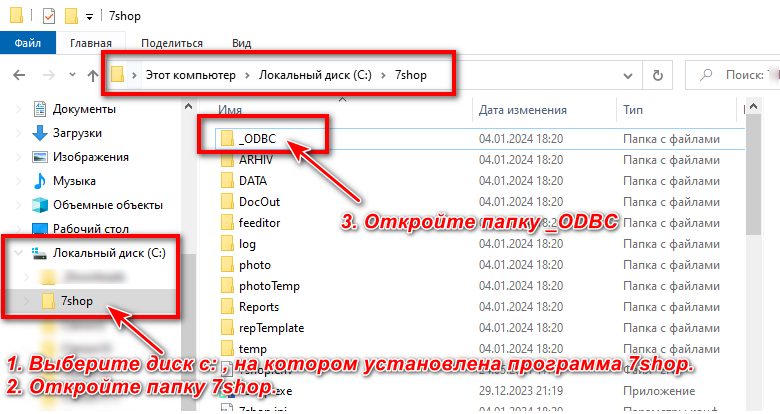Viewport: 780px width, 414px height.
Task: Go up one folder level
Action: pyautogui.click(x=93, y=75)
